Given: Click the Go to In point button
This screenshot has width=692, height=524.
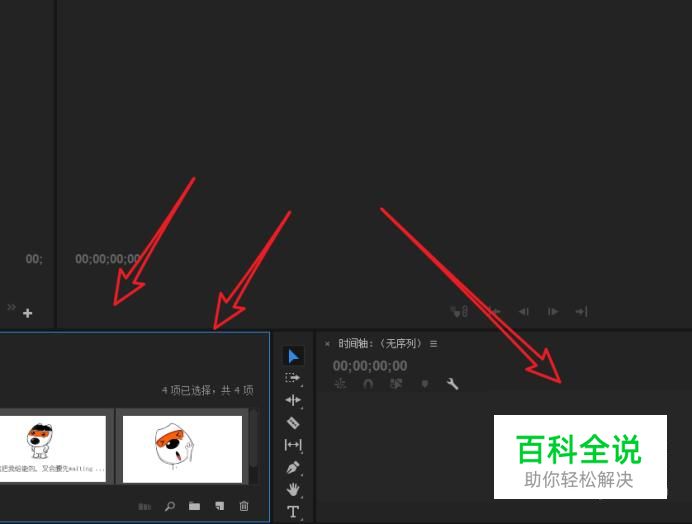Looking at the screenshot, I should pos(495,312).
